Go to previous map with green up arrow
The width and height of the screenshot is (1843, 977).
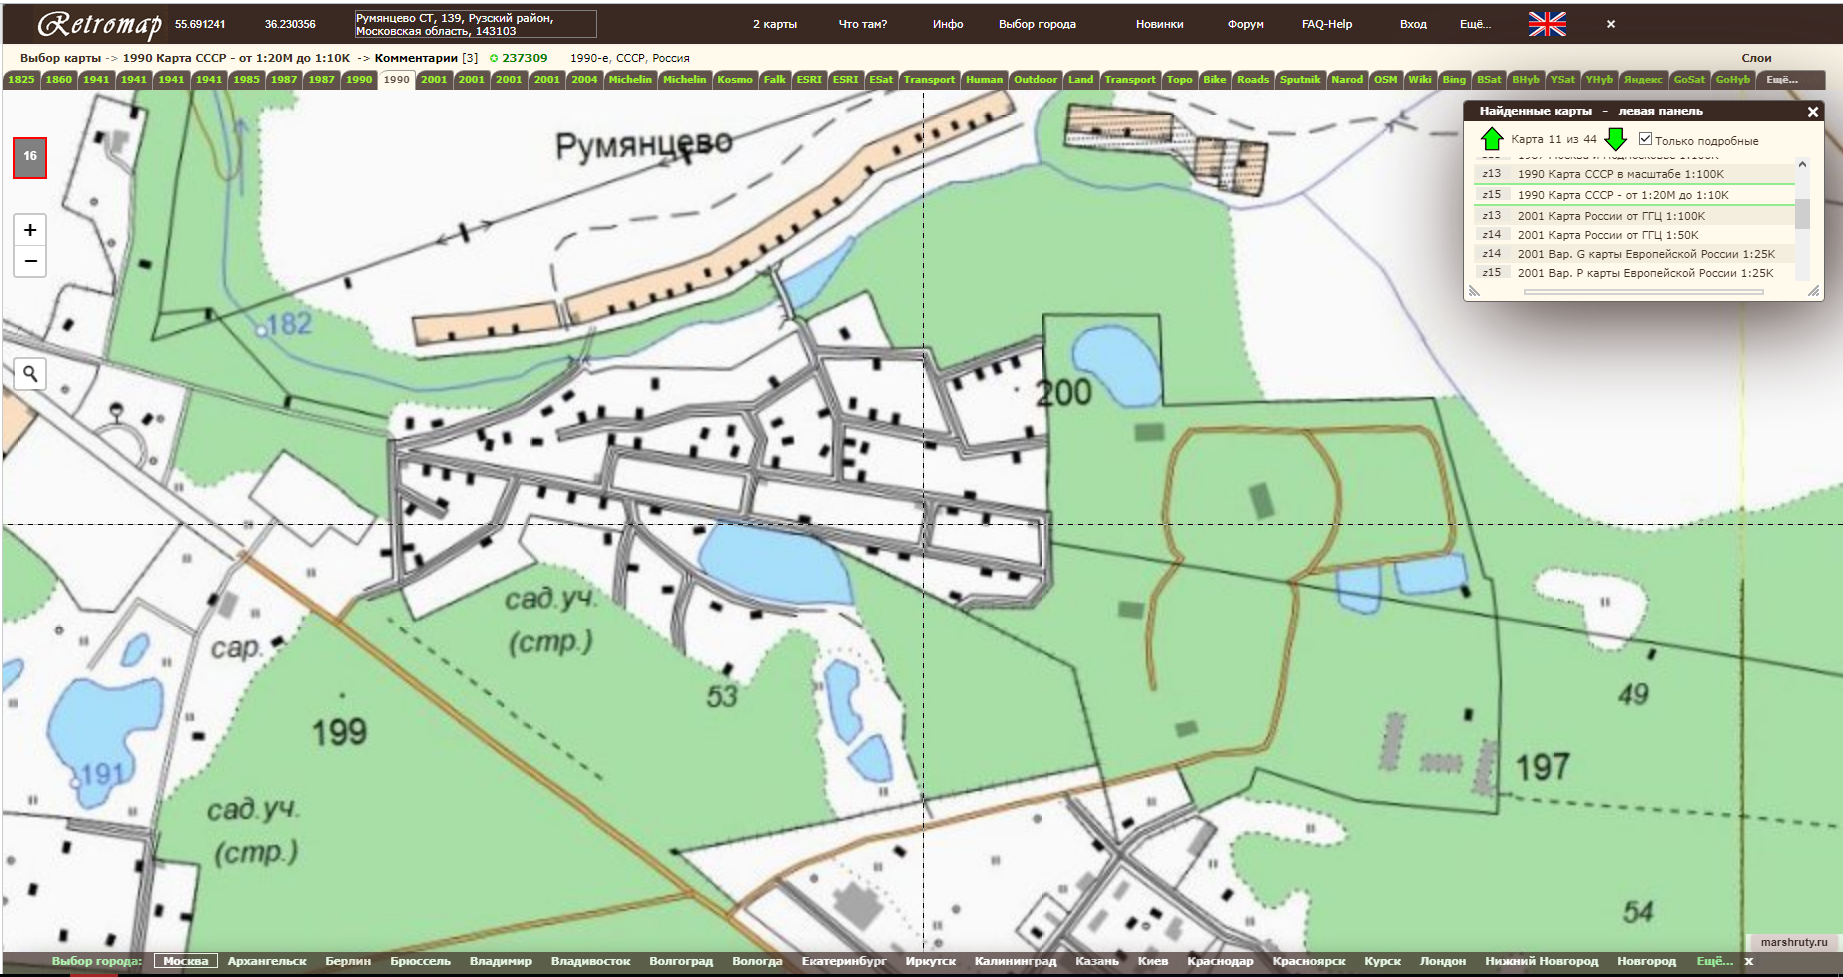point(1491,139)
